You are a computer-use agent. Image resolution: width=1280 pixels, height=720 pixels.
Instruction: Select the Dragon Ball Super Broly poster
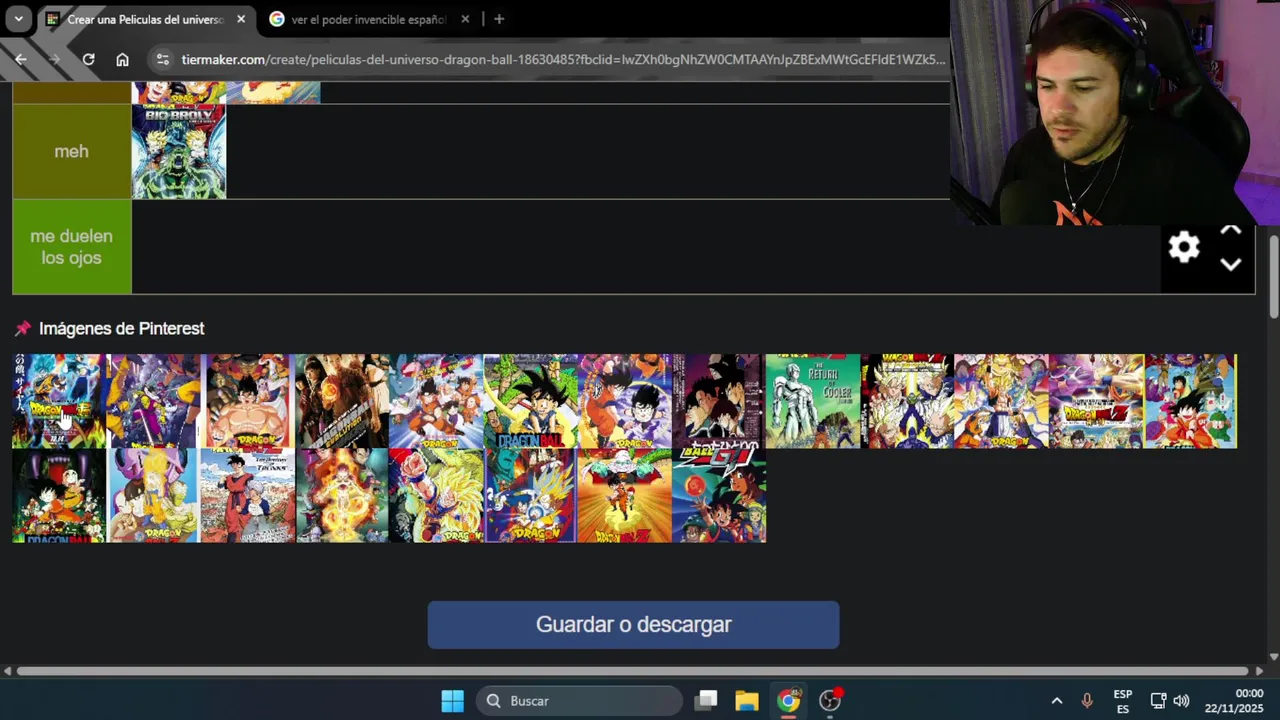pos(59,401)
